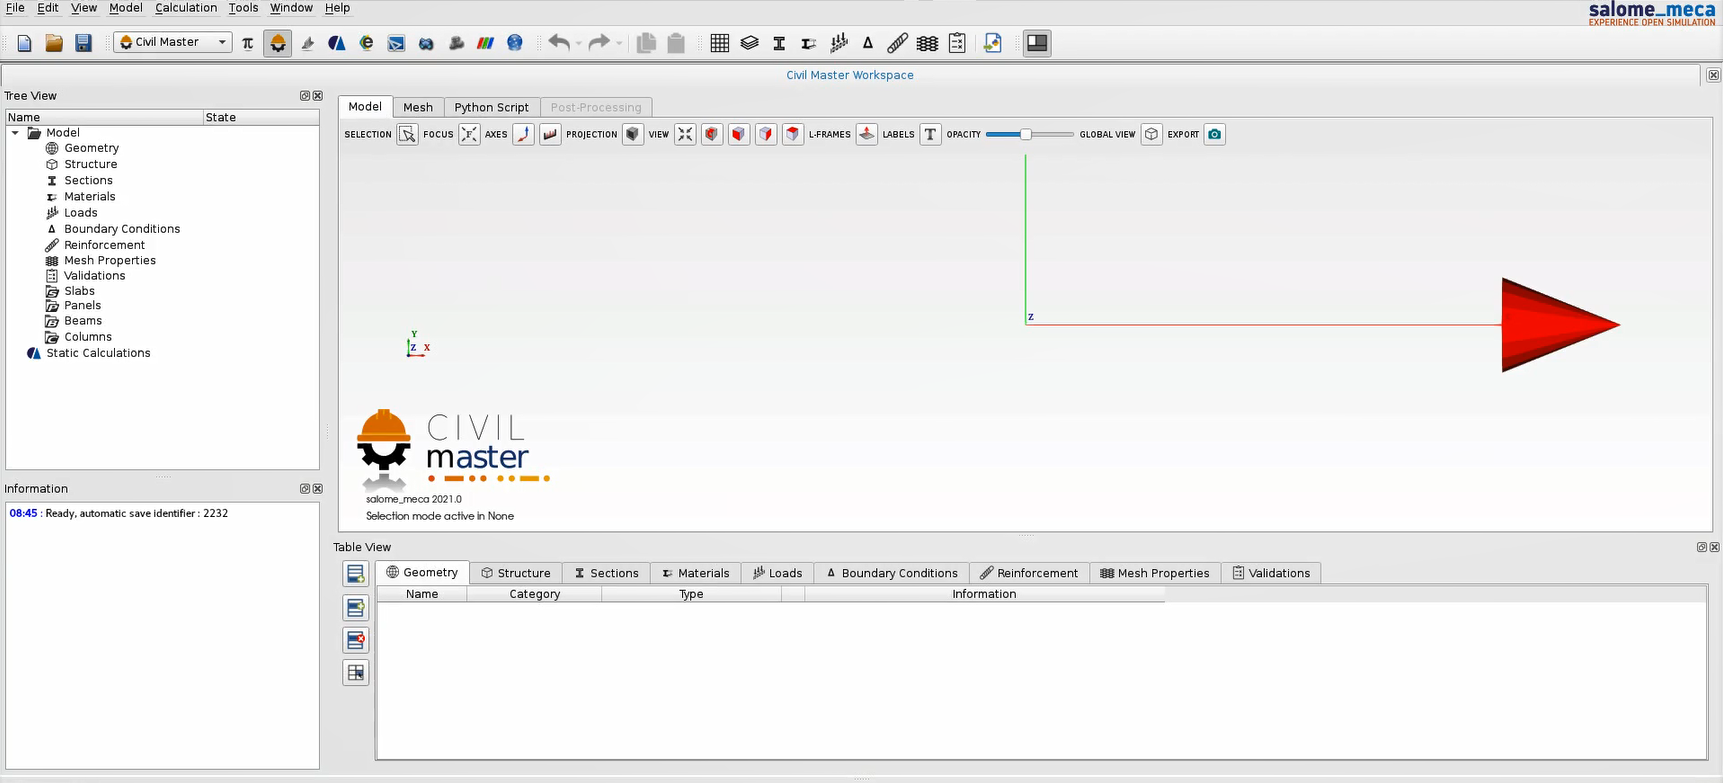Open the Materials tab in Table View
This screenshot has height=783, width=1723.
click(x=696, y=573)
